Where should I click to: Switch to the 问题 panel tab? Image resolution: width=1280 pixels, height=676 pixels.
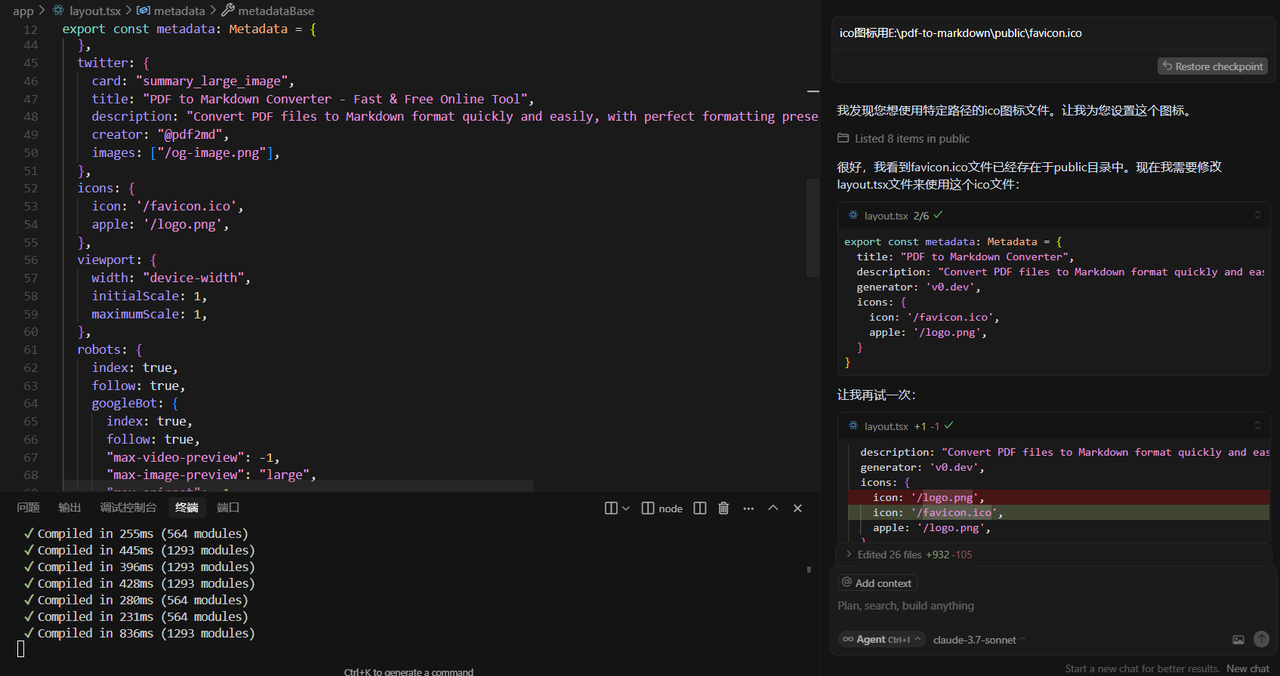[x=28, y=508]
